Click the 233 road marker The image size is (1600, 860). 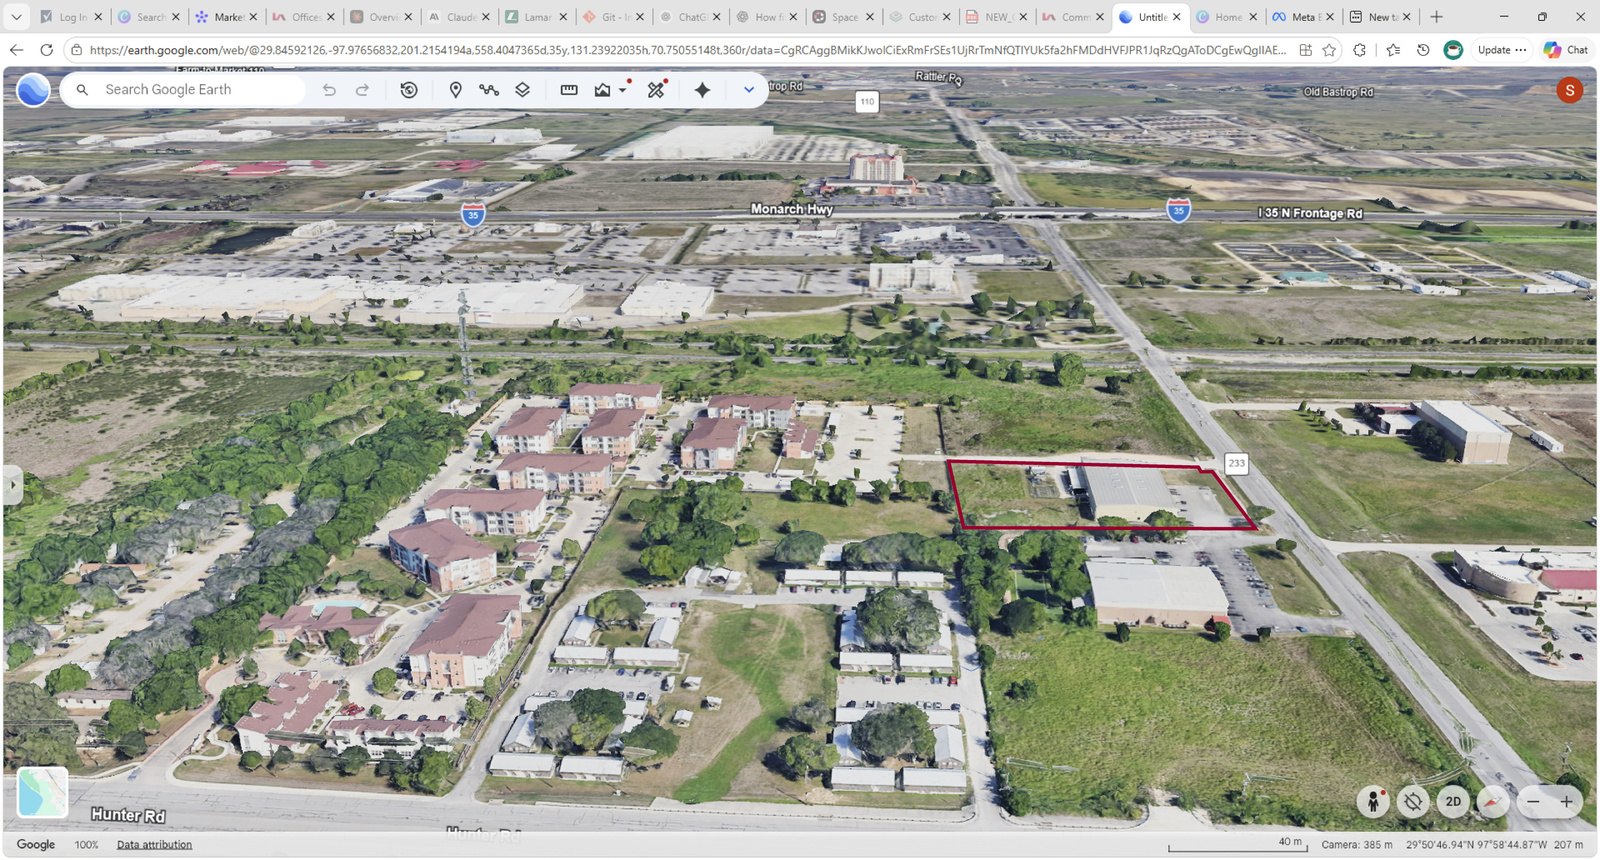1236,463
